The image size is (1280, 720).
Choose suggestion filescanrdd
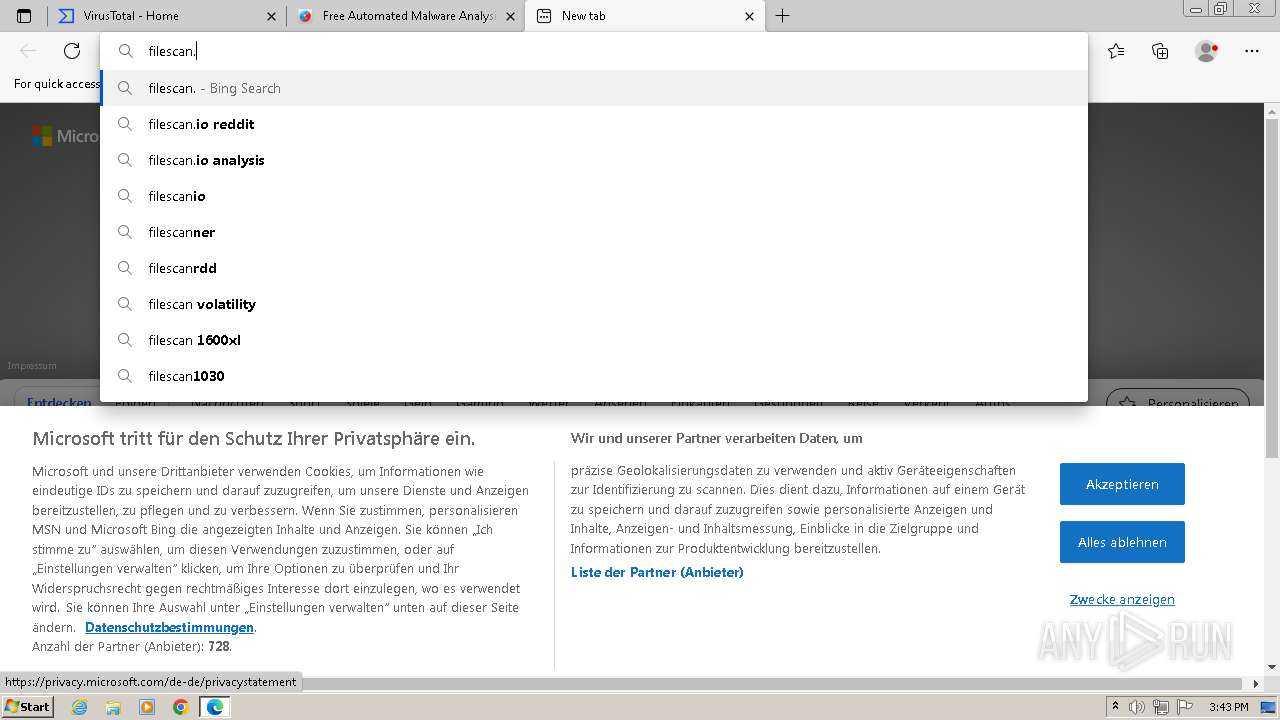tap(594, 268)
